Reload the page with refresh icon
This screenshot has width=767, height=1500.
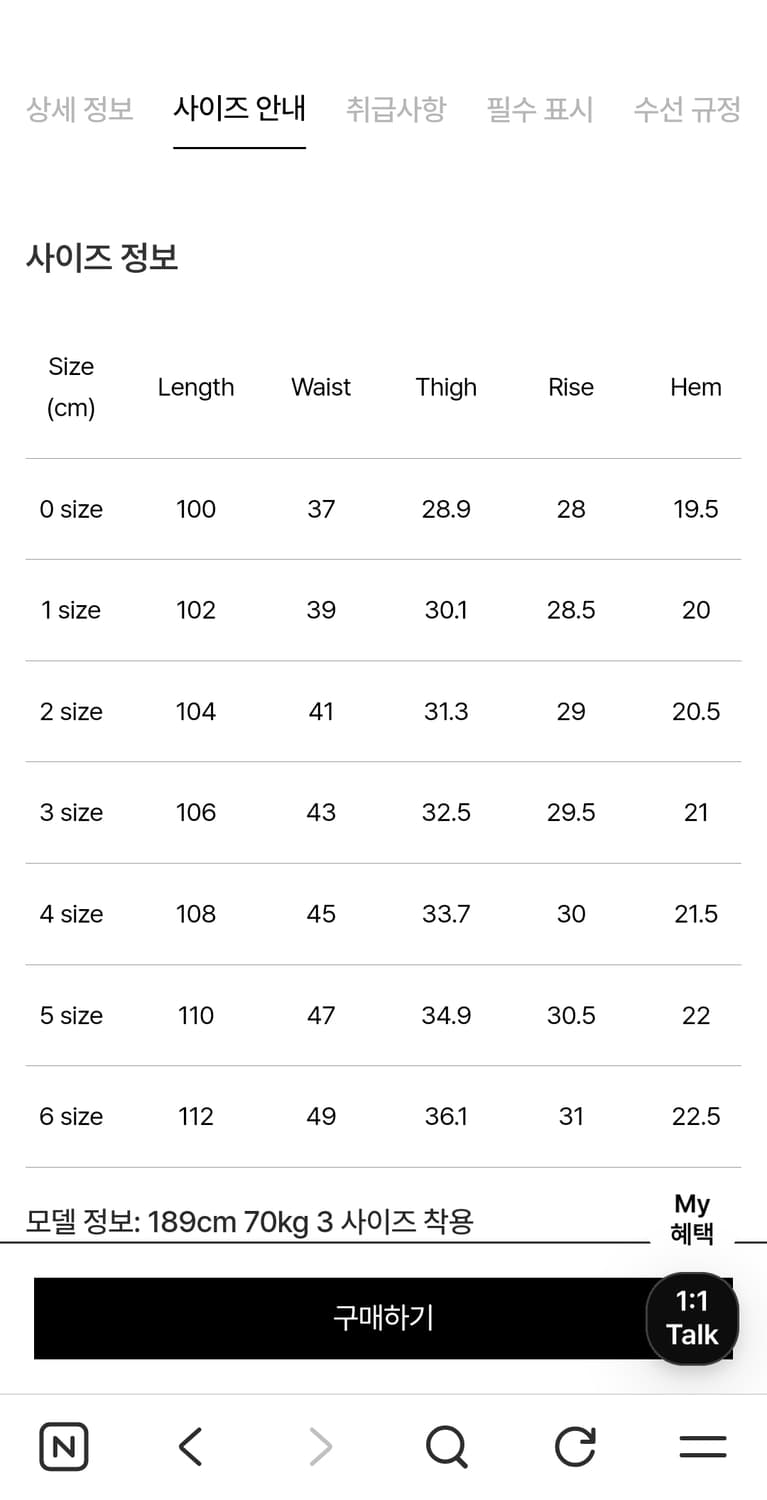pyautogui.click(x=575, y=1446)
